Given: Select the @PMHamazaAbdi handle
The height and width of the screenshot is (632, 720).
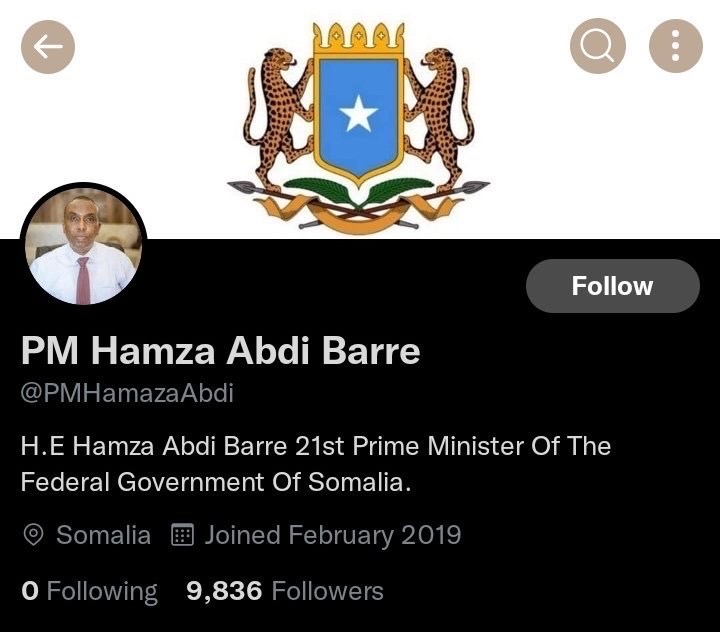Looking at the screenshot, I should (127, 393).
